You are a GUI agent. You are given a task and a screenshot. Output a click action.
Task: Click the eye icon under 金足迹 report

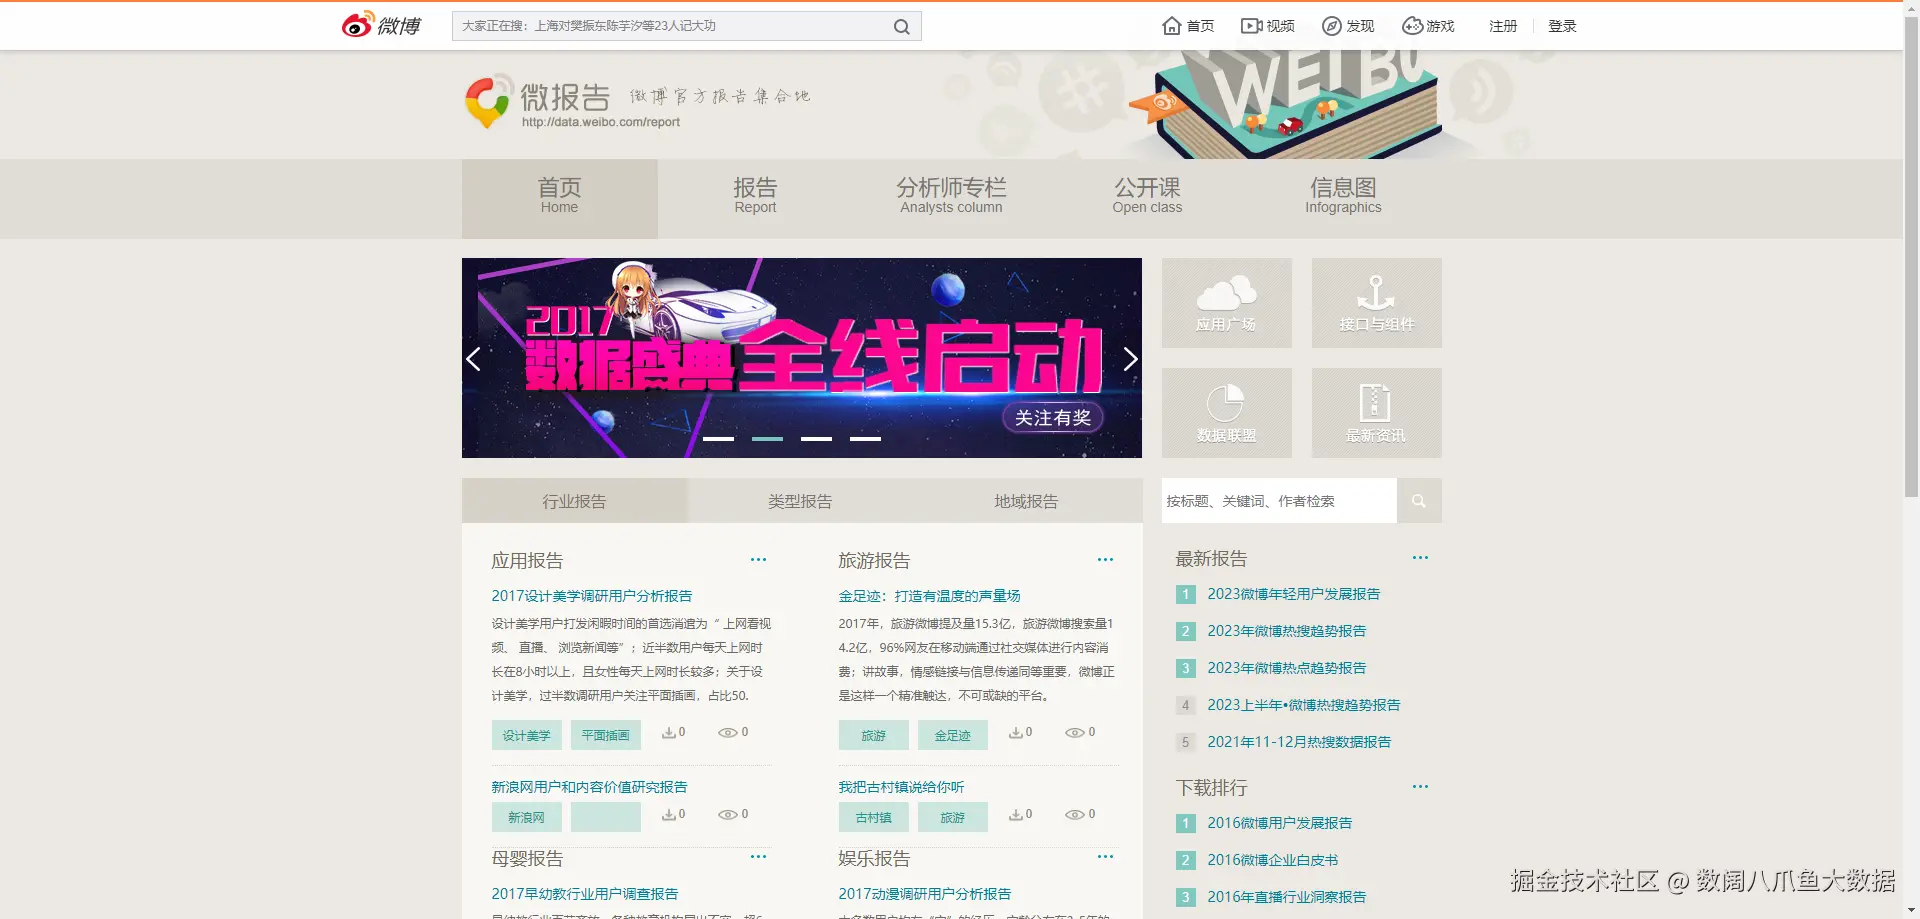click(x=1075, y=733)
